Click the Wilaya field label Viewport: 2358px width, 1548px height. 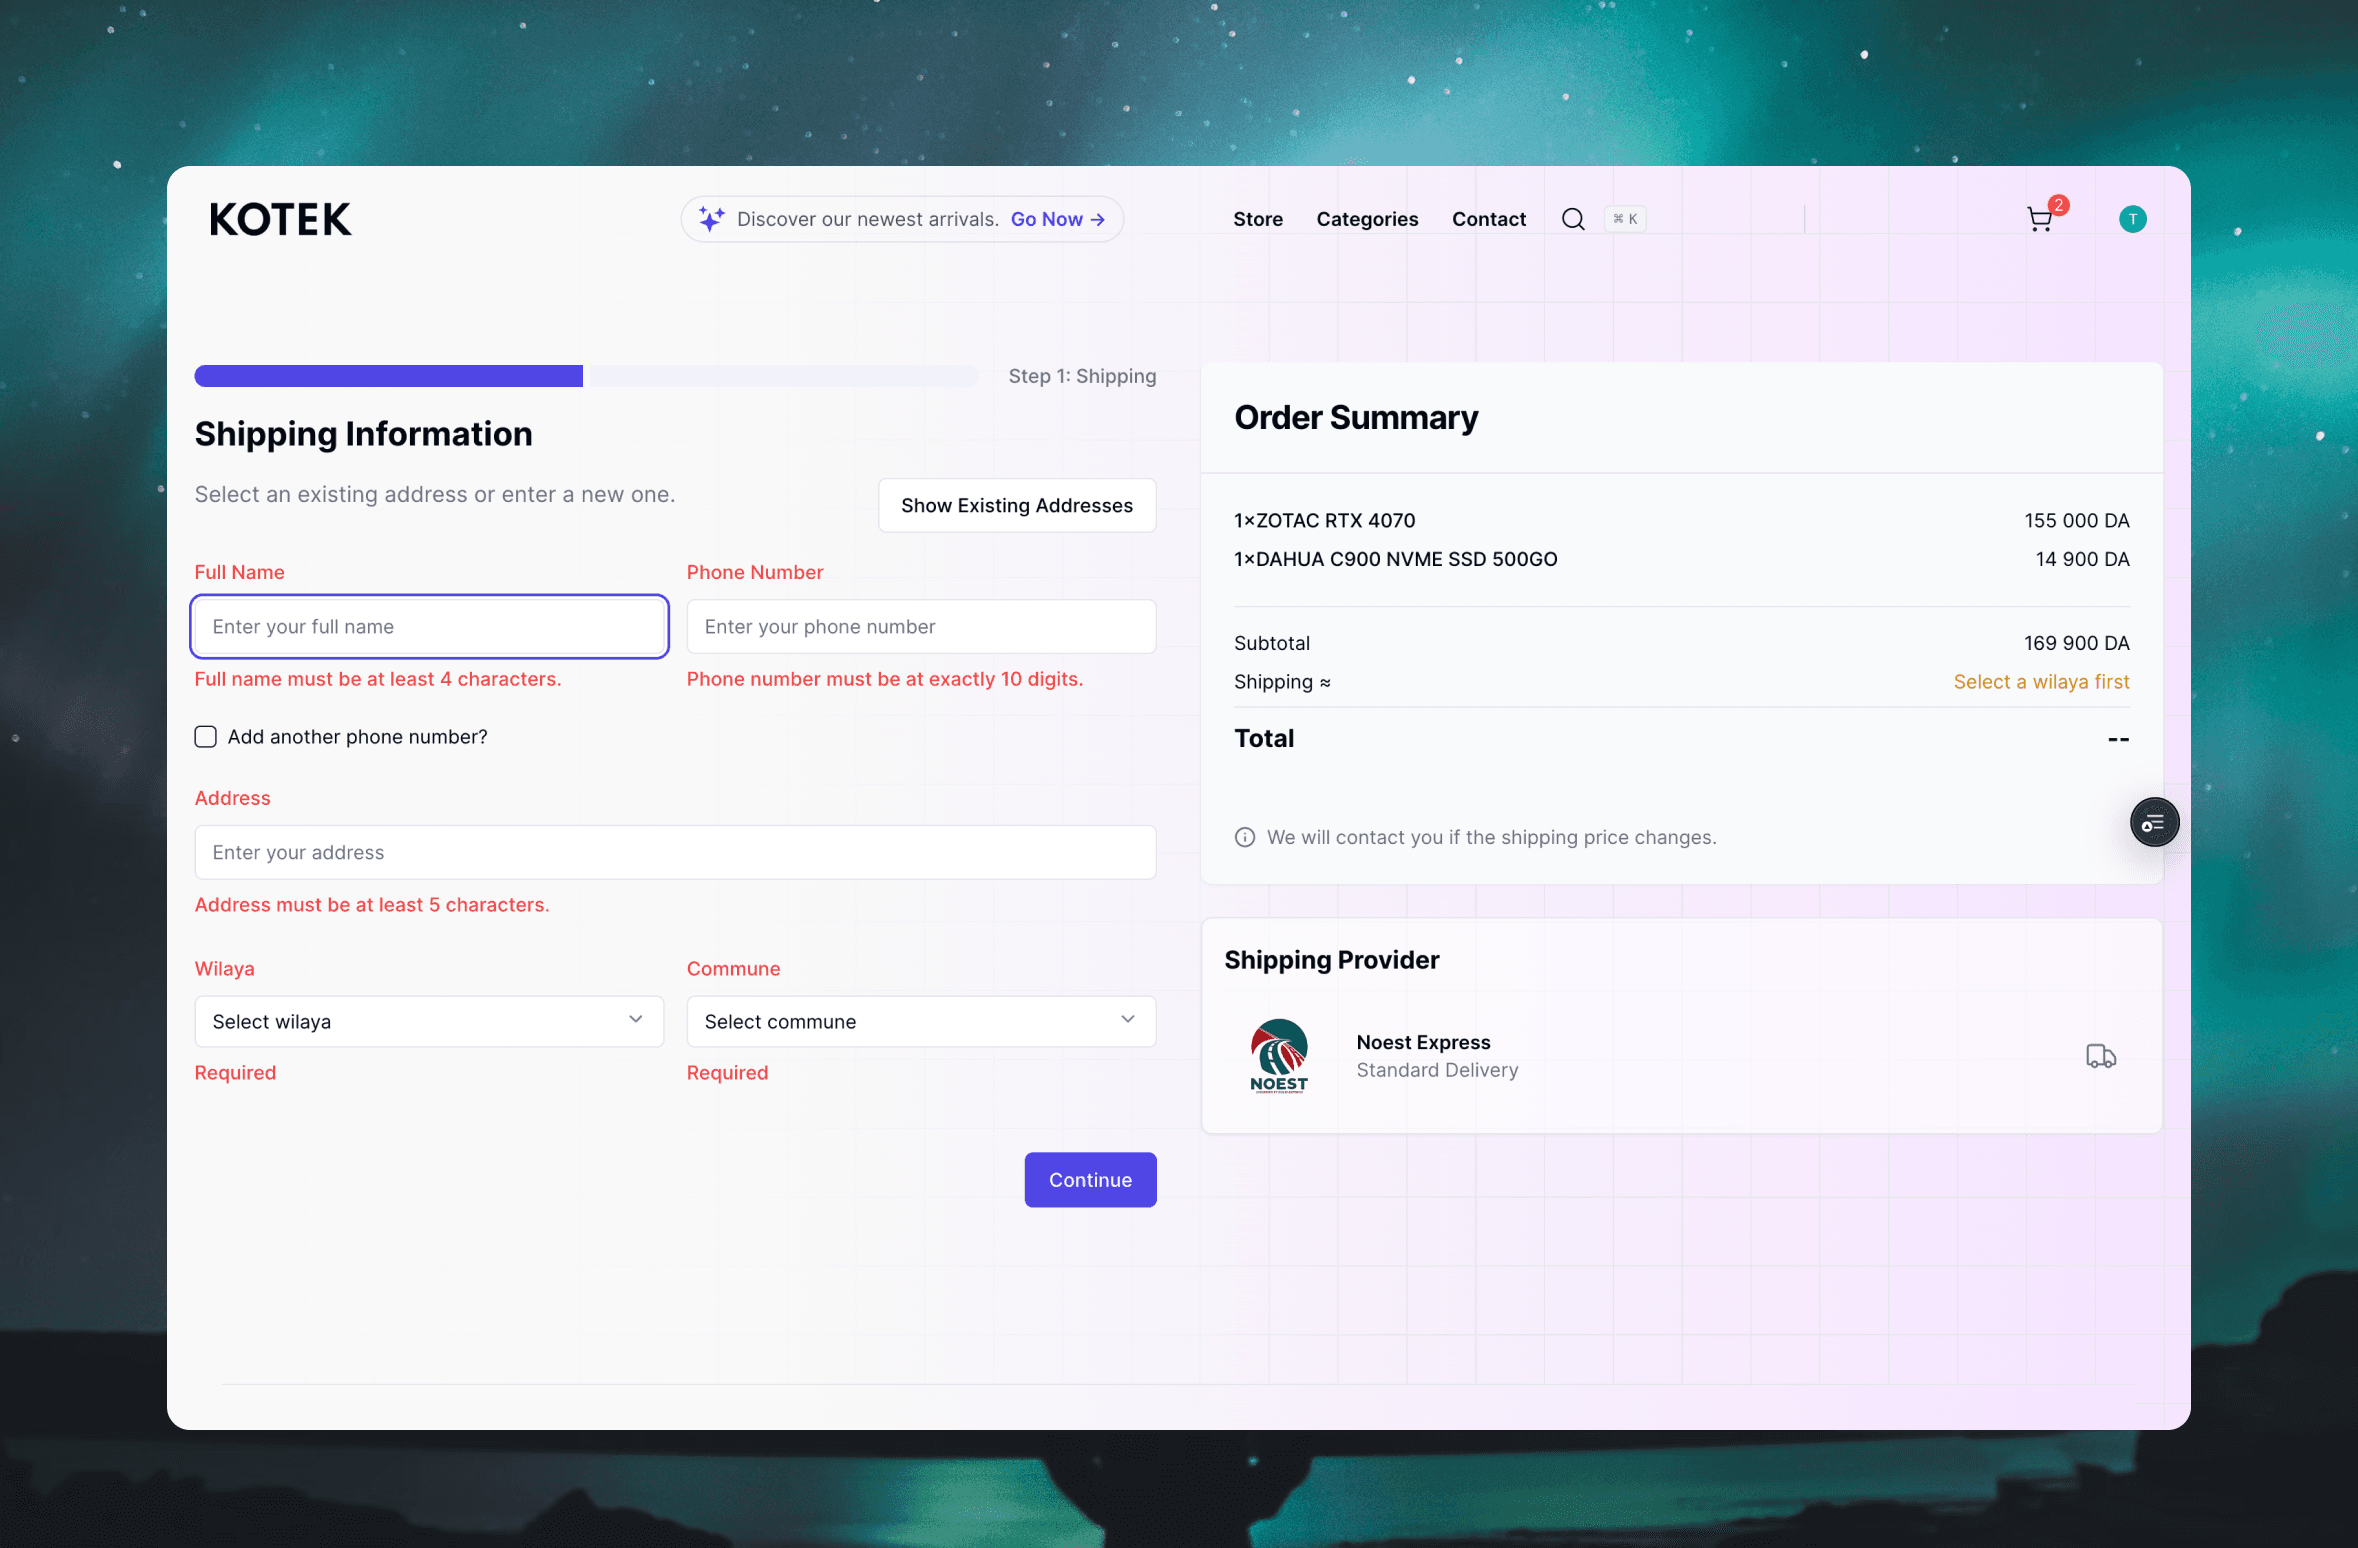click(x=224, y=968)
